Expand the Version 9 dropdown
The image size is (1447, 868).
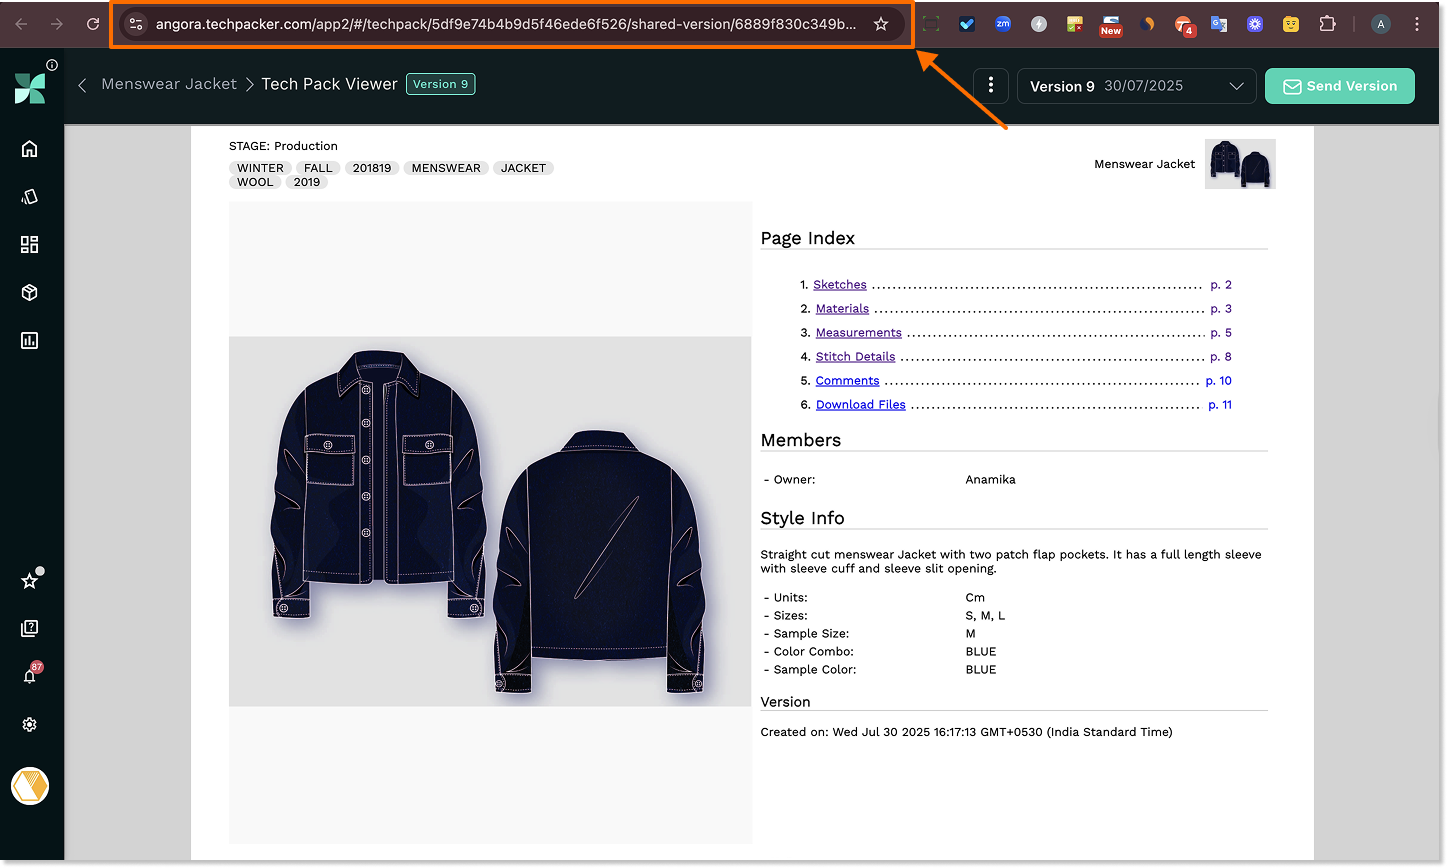[x=1136, y=86]
